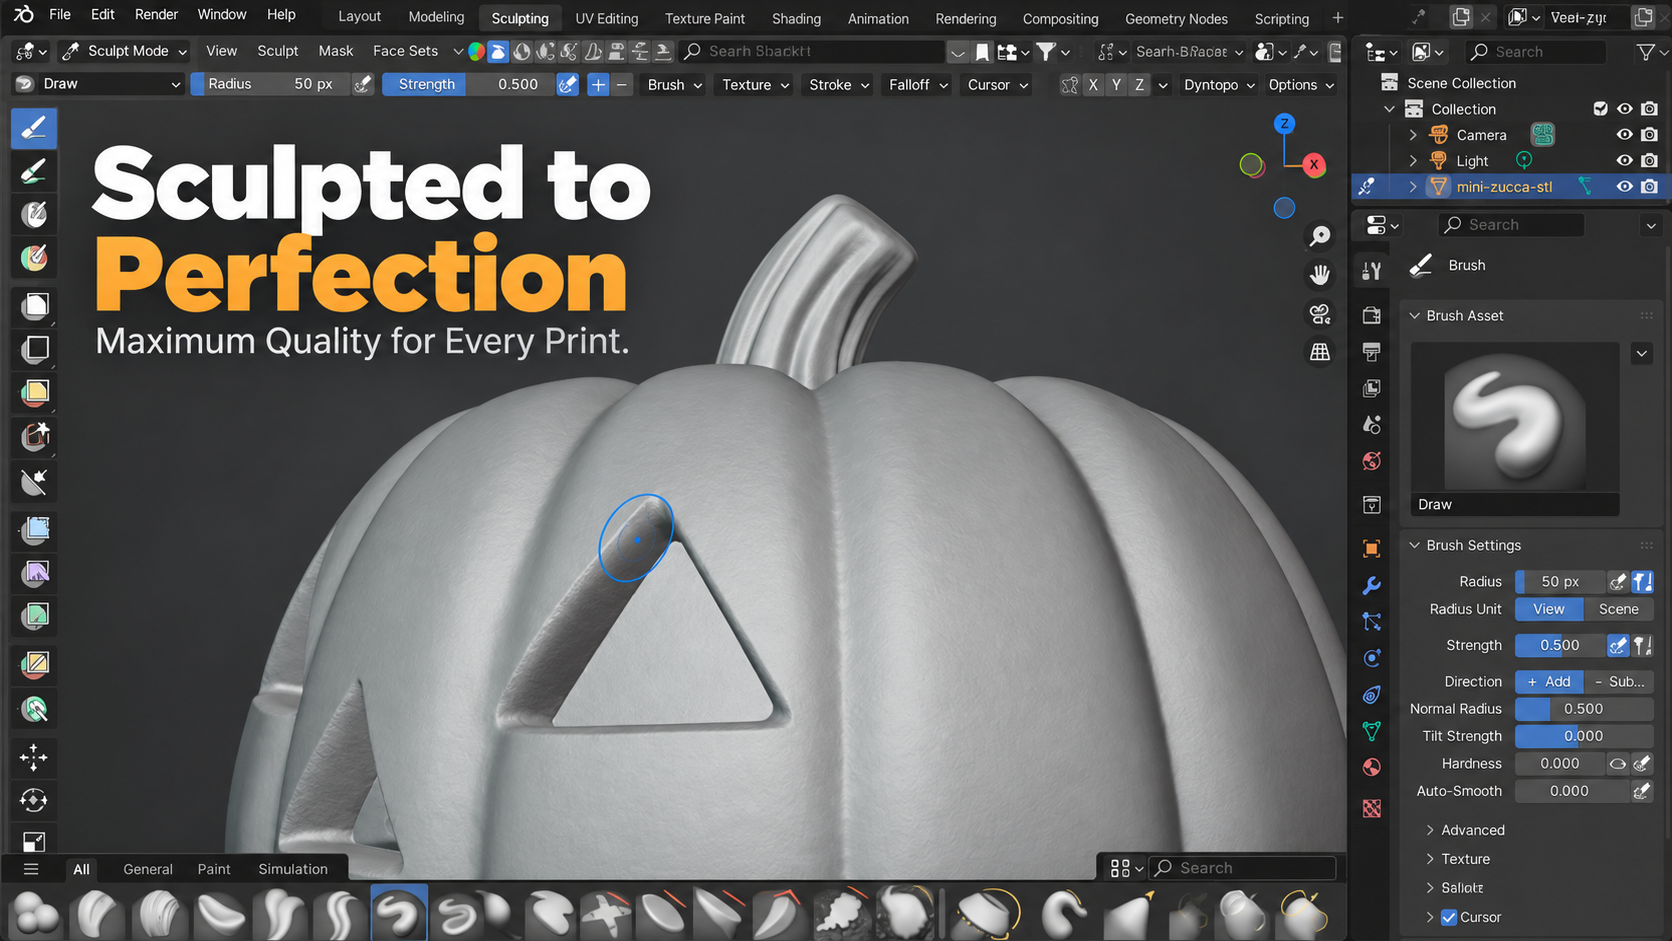Click the Add direction button
Screen dimensions: 1672x941
[1549, 681]
